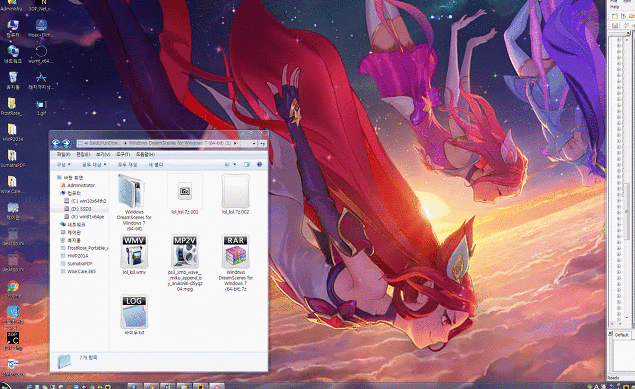Select the Windows DreamScenes folder icon
Viewport: 635px width, 389px height.
(134, 202)
